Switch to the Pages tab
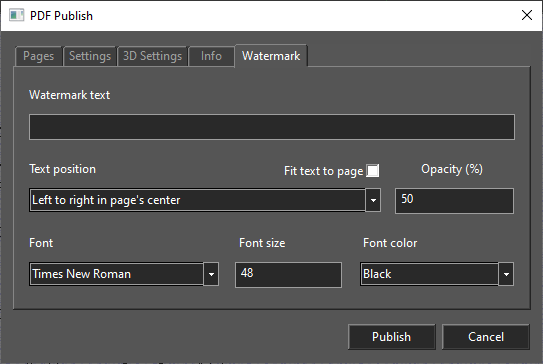This screenshot has height=364, width=543. 38,56
